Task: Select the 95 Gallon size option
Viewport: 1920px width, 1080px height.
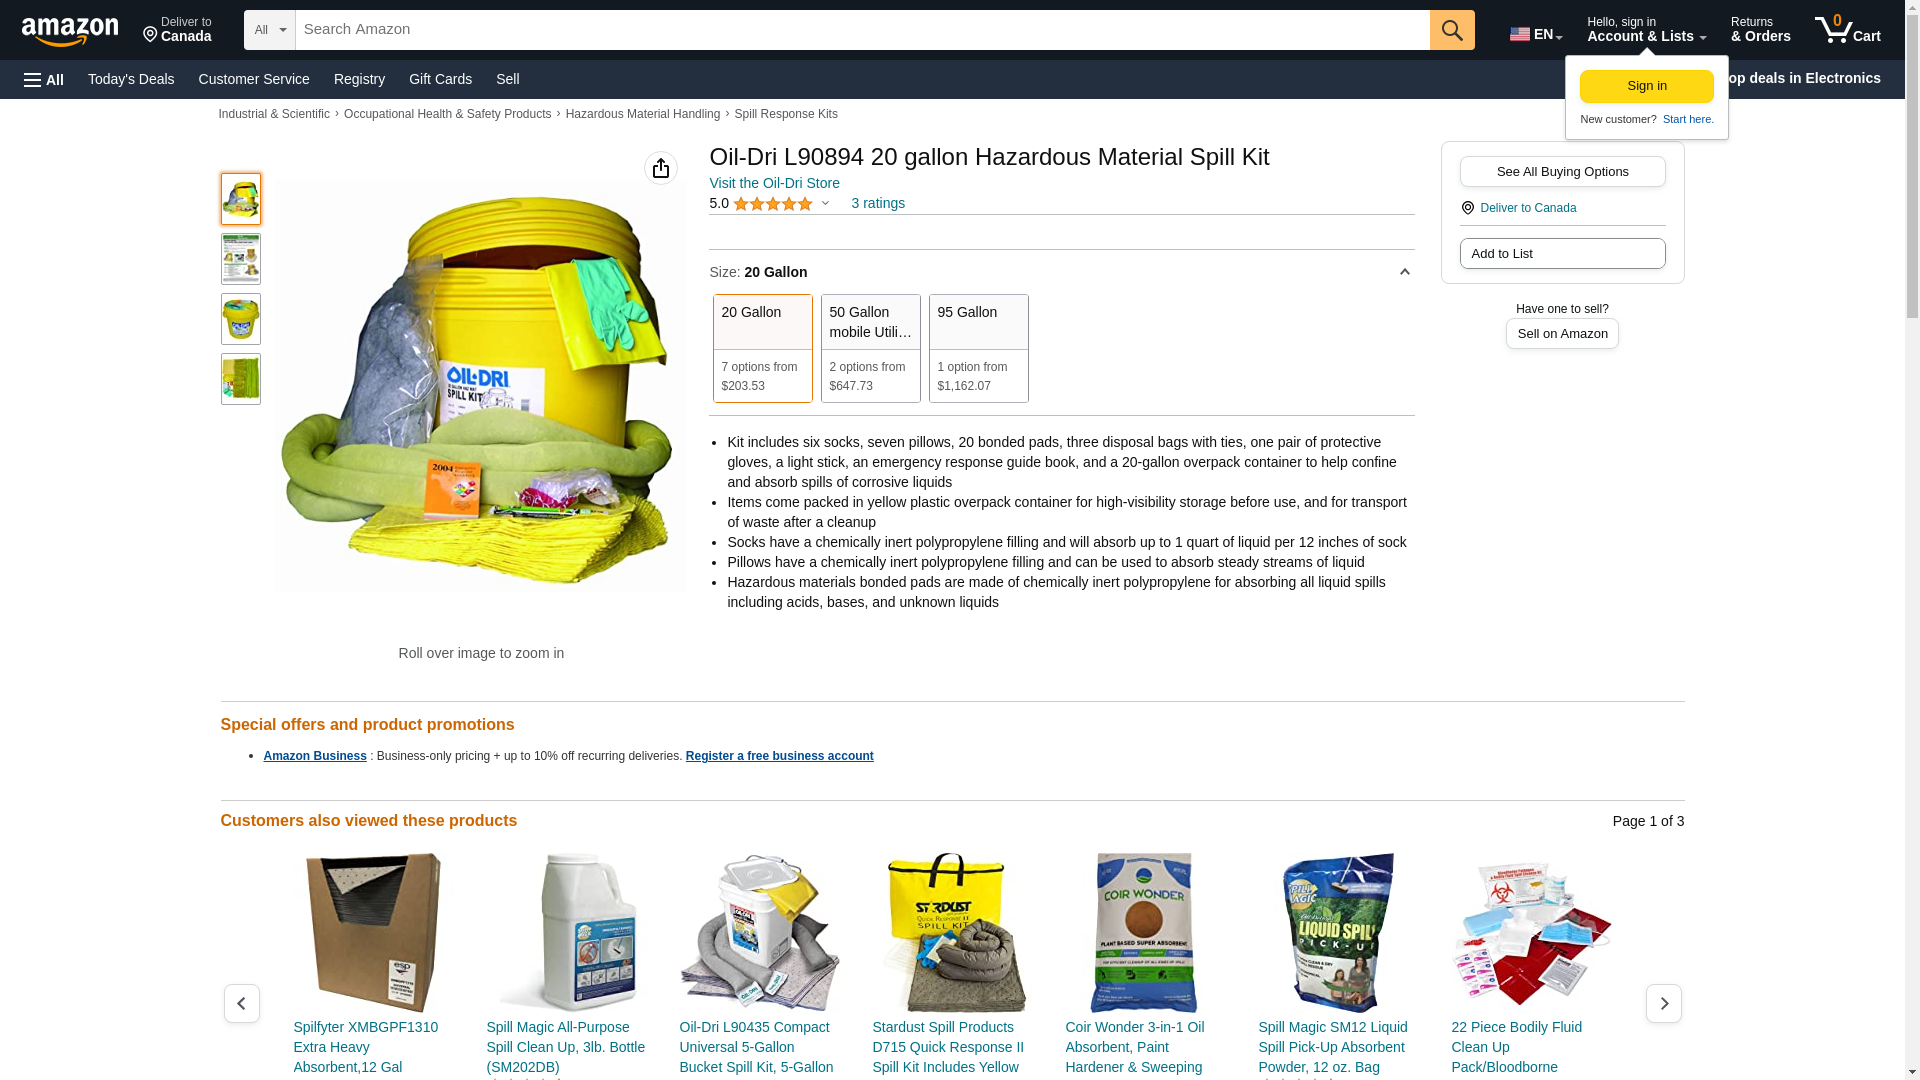Action: coord(978,348)
